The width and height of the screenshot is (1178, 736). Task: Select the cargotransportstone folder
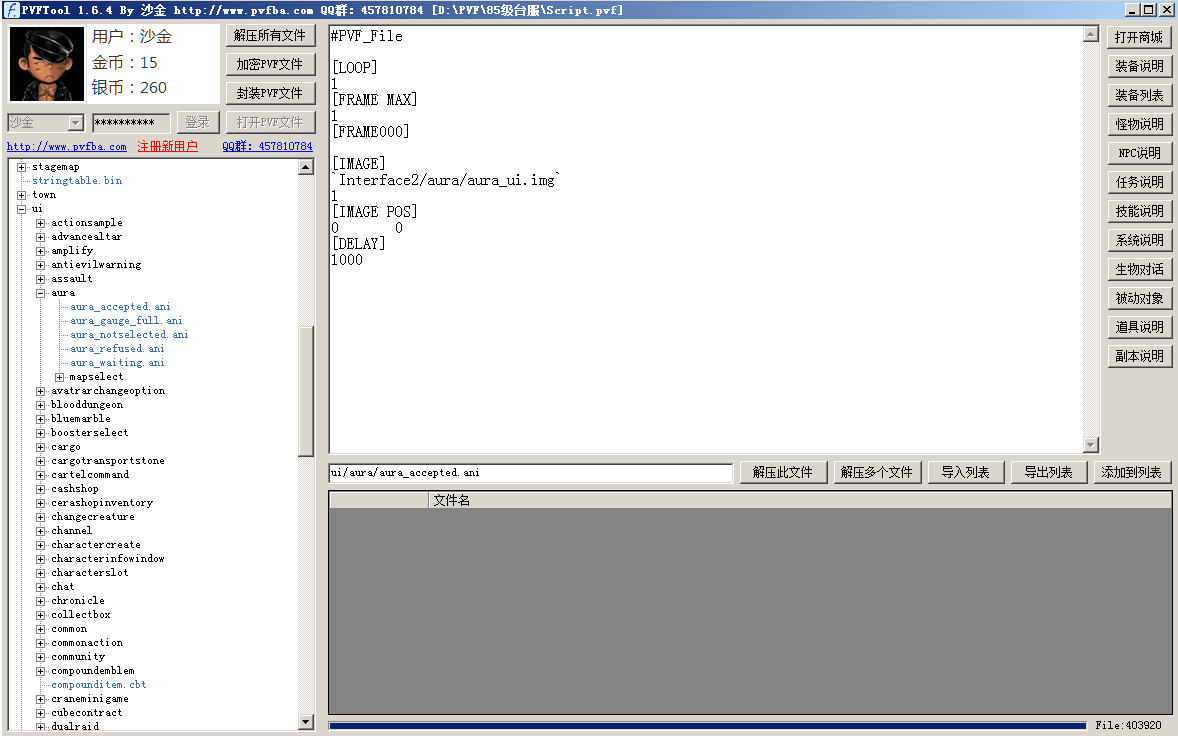pos(107,461)
